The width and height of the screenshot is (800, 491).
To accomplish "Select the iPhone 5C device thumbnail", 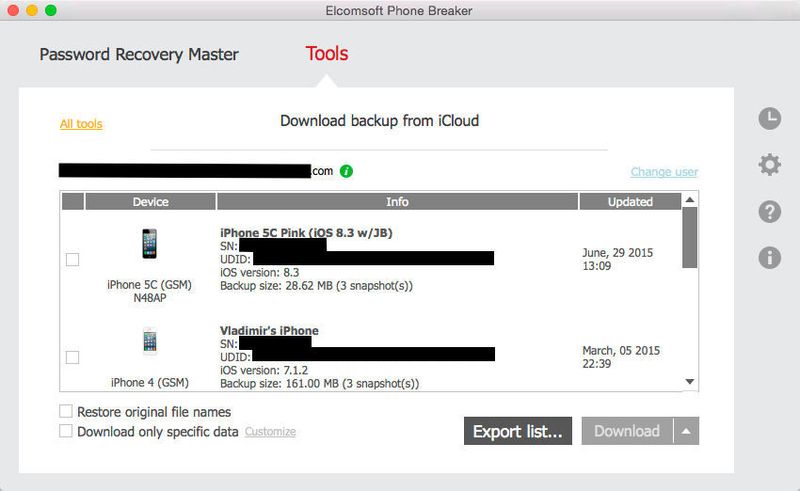I will click(149, 243).
